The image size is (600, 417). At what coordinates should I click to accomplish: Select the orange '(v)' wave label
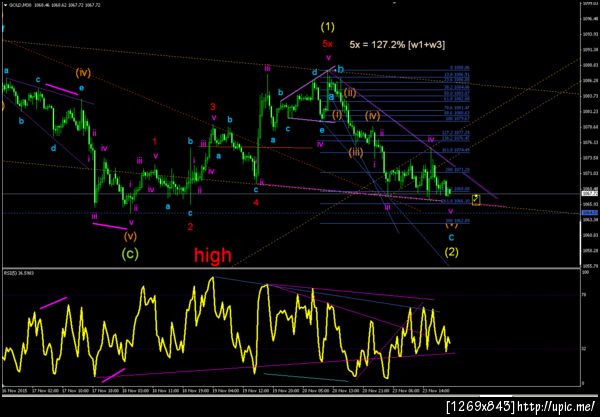(130, 236)
